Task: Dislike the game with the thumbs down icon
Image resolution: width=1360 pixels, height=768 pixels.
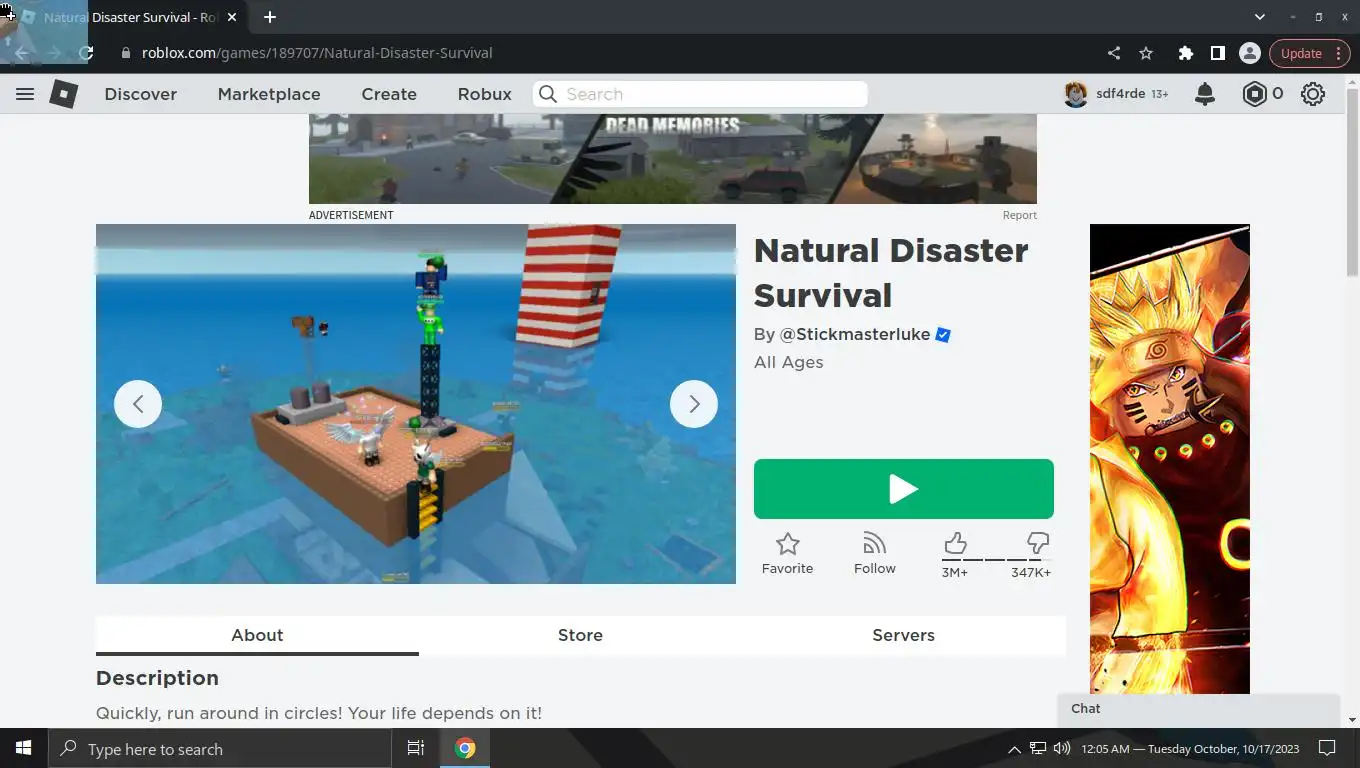Action: tap(1038, 543)
